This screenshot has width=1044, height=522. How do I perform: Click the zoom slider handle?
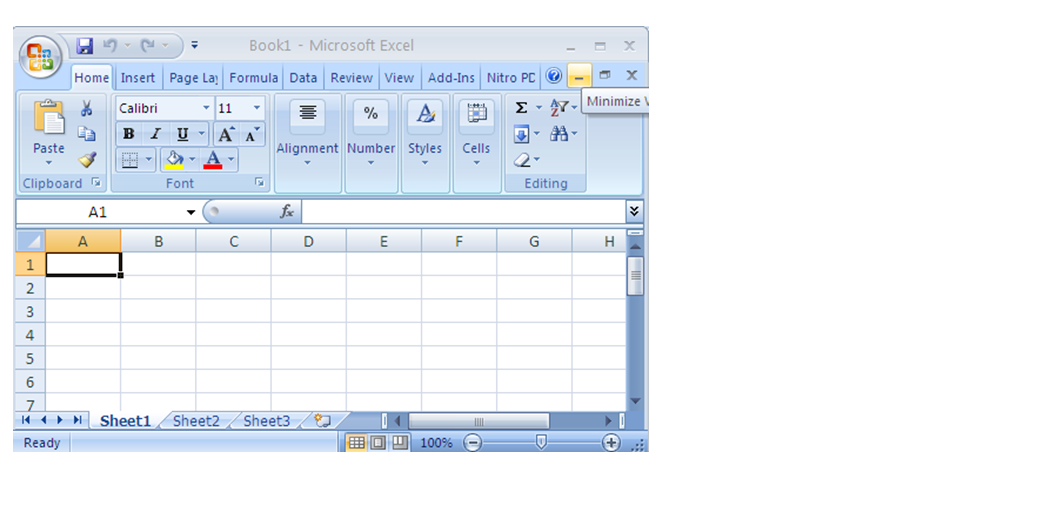click(x=541, y=442)
